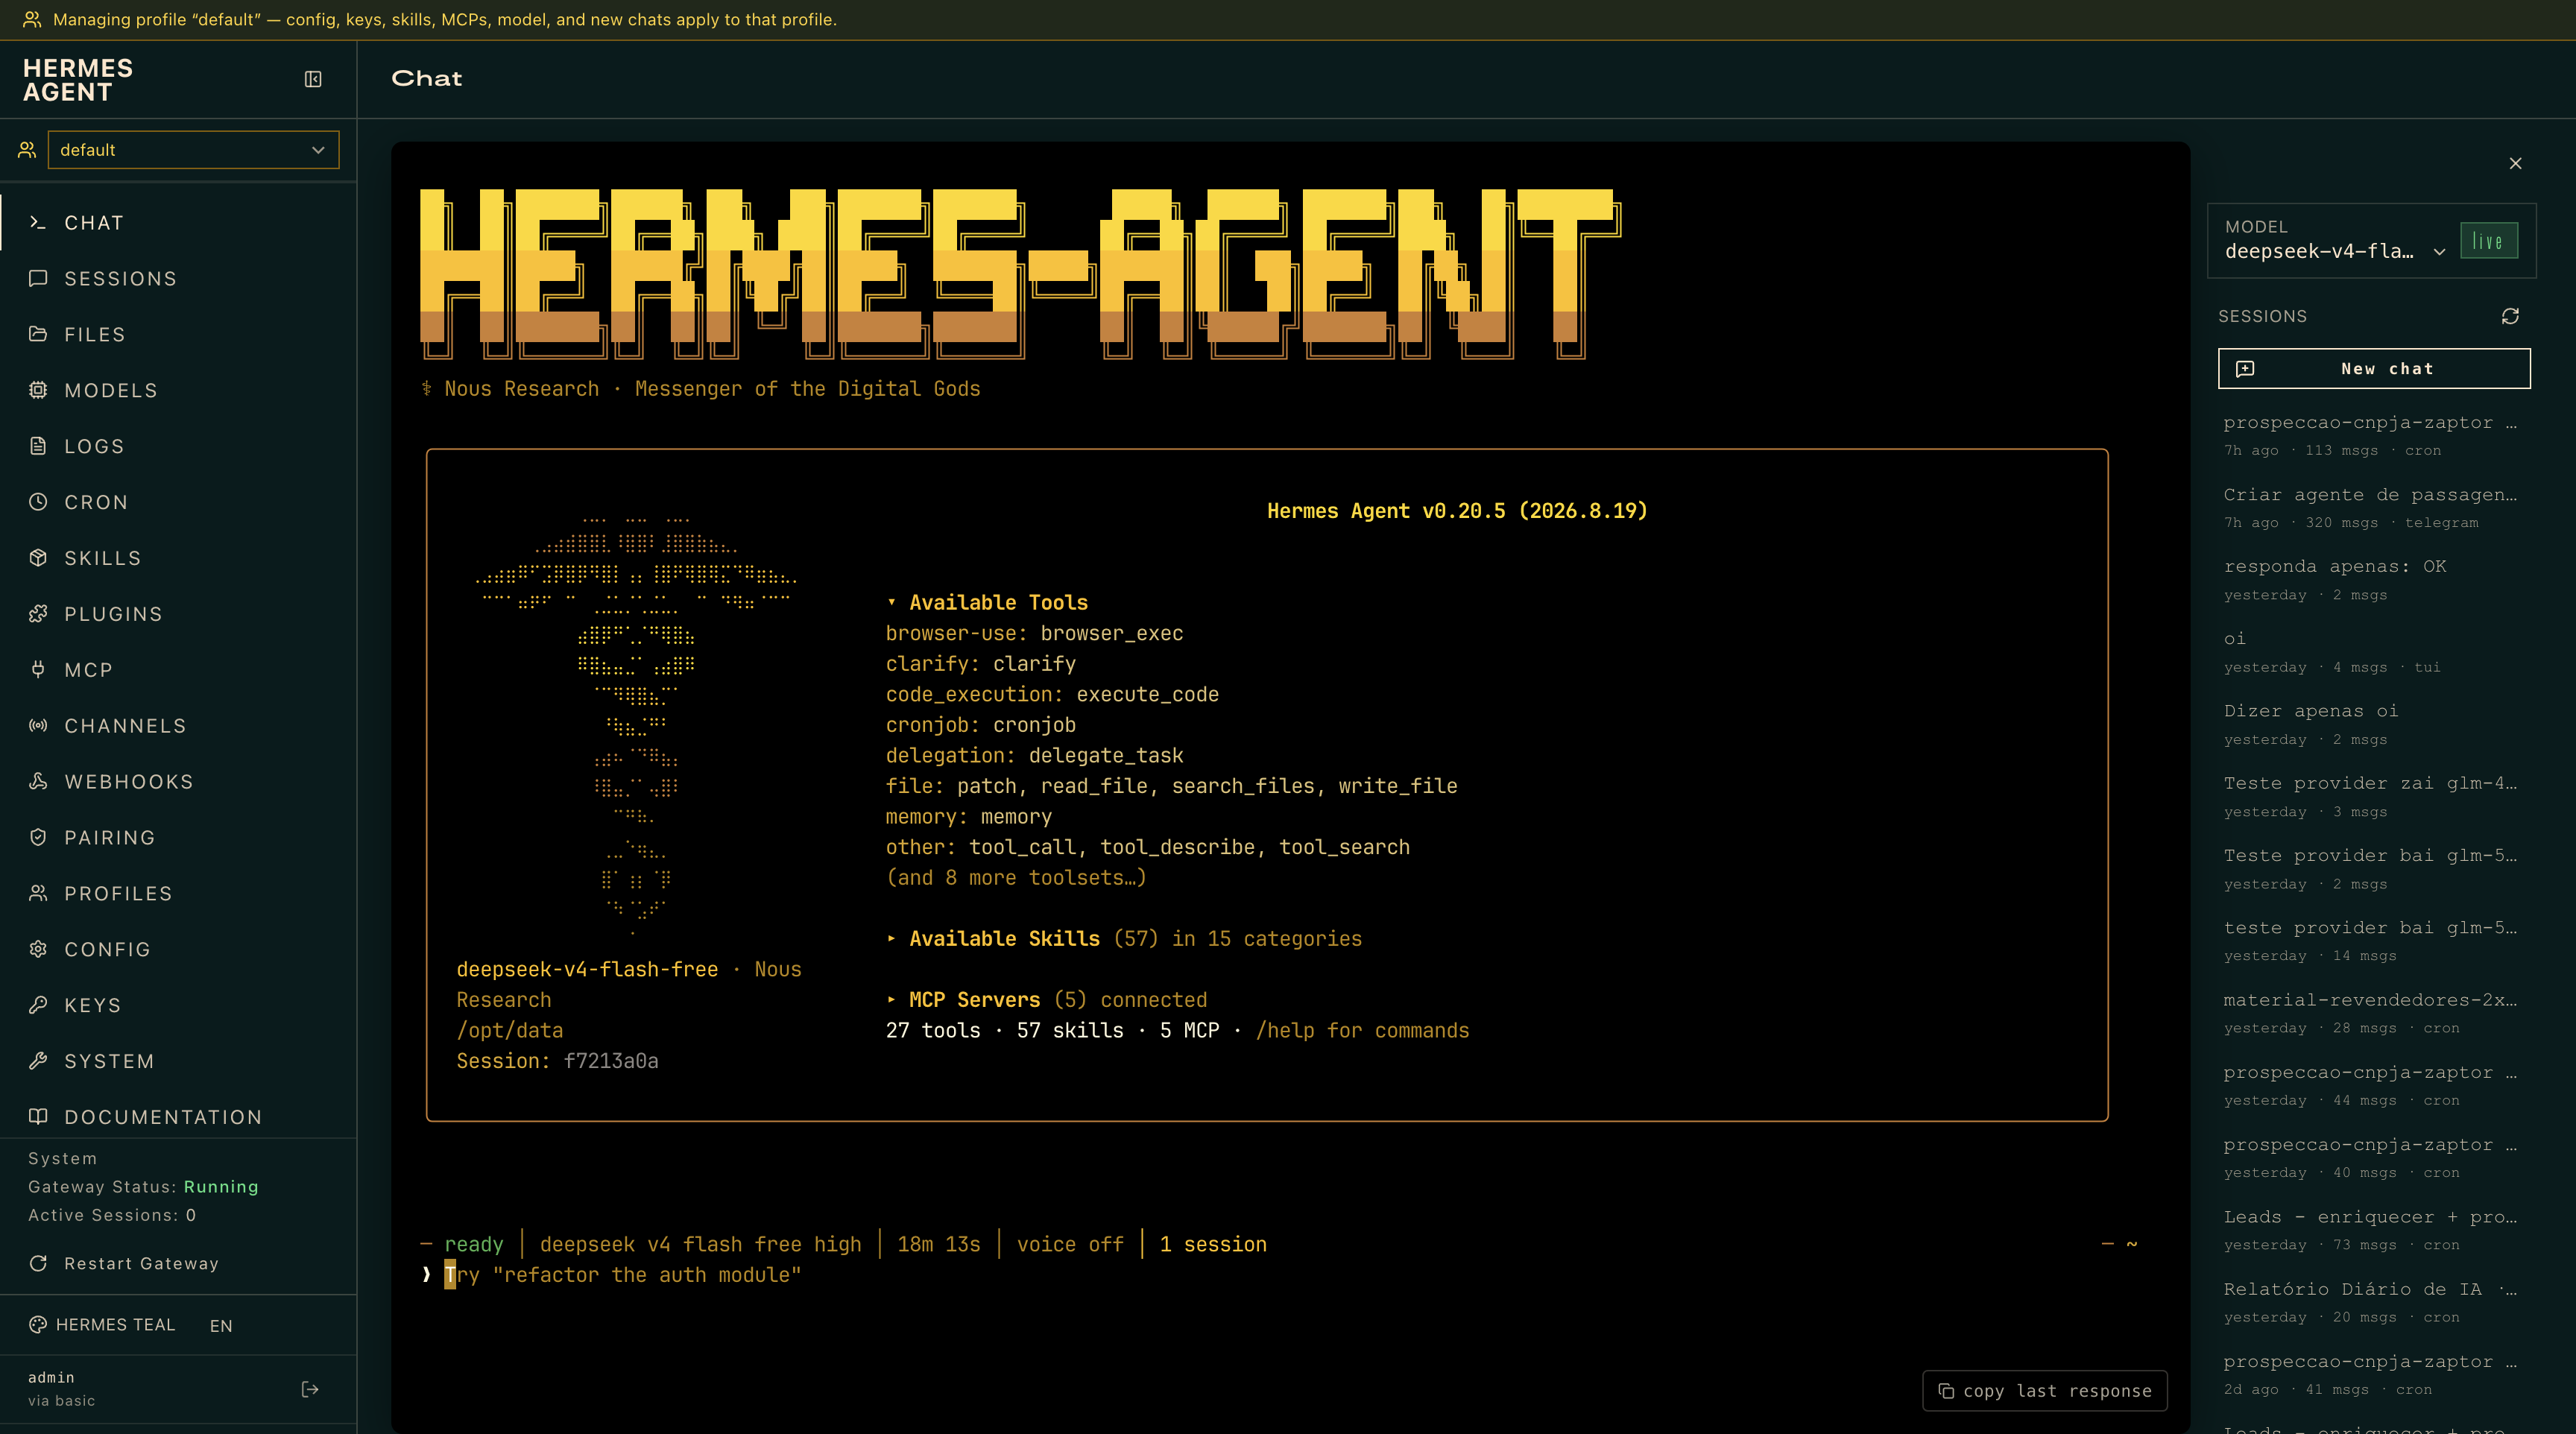Toggle the live model indicator
Screen dimensions: 2576x1434
(x=2488, y=241)
